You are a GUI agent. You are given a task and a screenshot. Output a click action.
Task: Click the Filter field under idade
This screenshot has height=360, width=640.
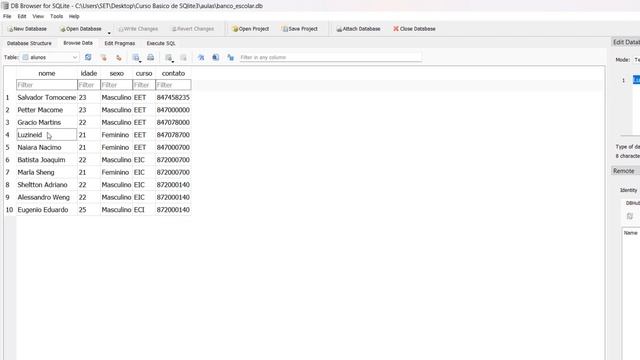pos(89,85)
